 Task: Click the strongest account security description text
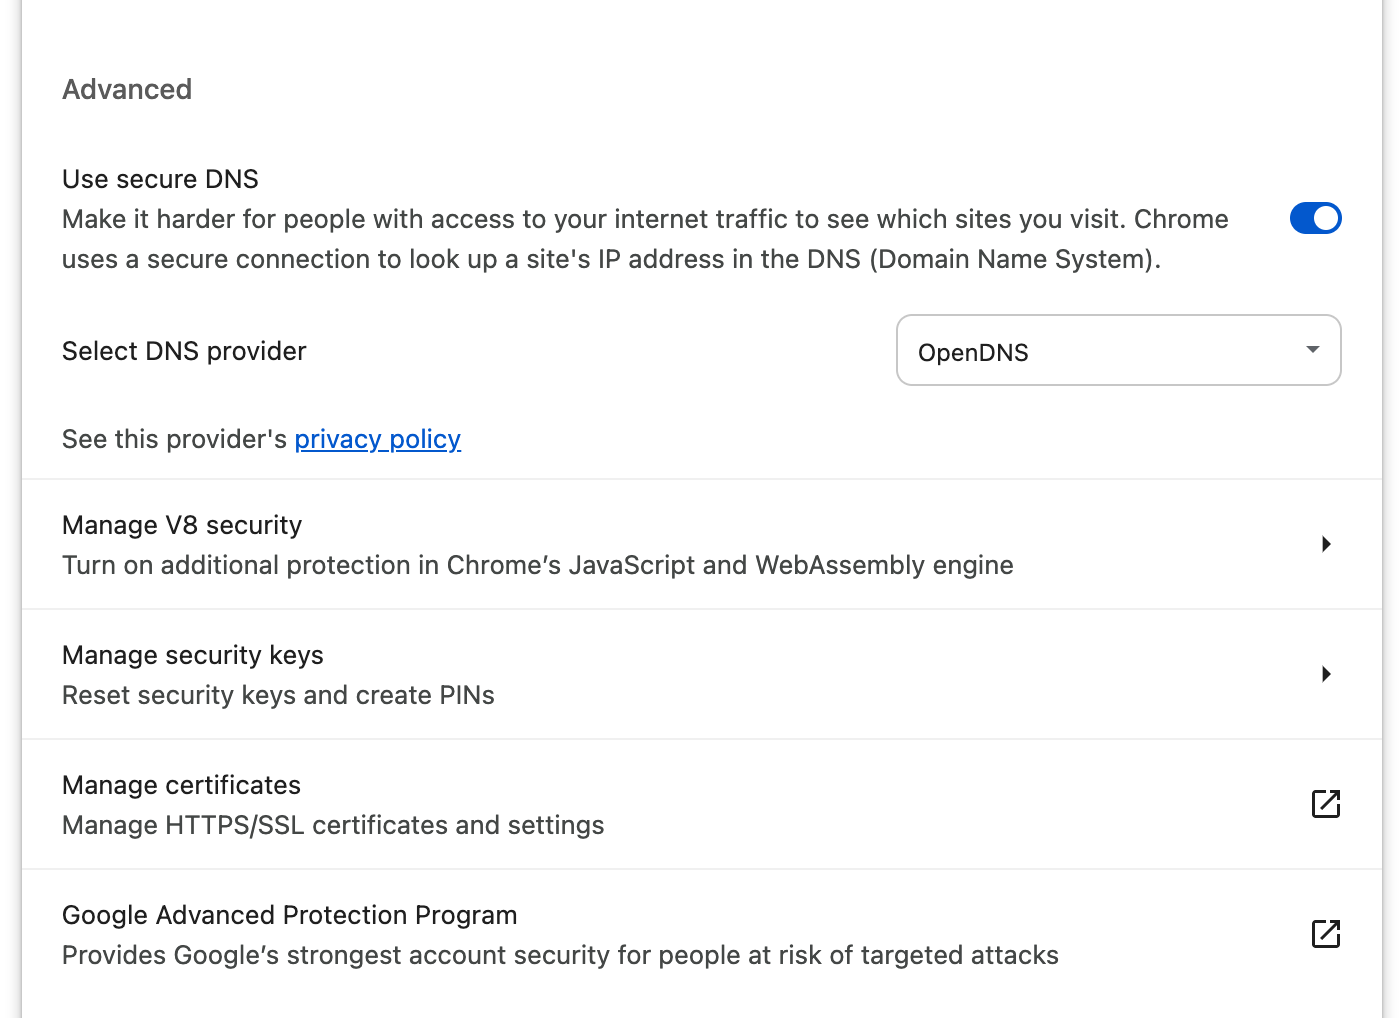[x=560, y=955]
